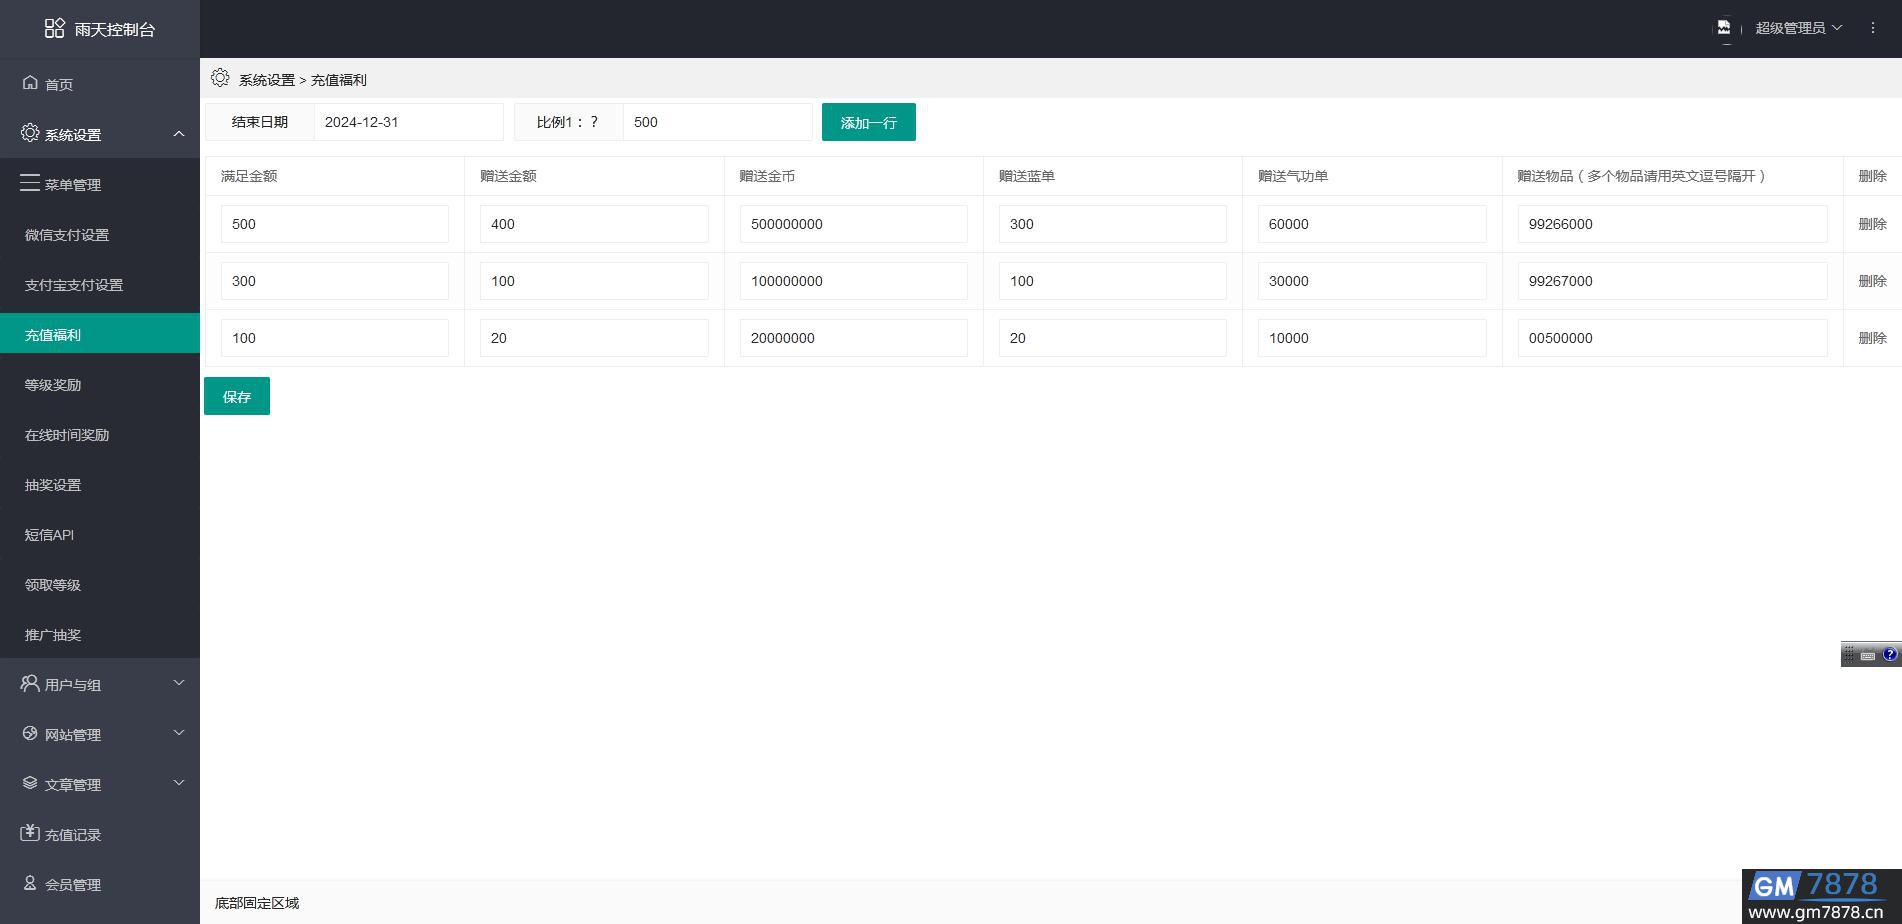This screenshot has height=924, width=1902.
Task: Click the 用户与组 people icon
Action: coord(30,683)
